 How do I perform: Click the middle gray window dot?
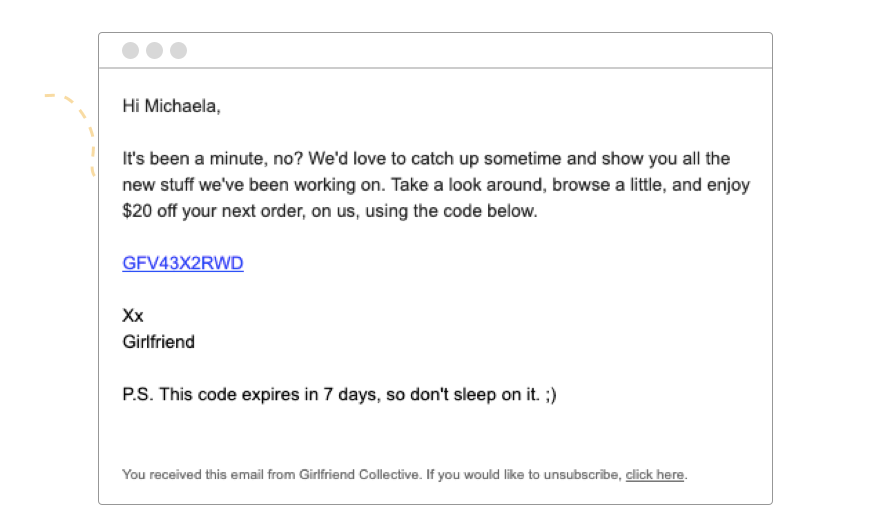(154, 50)
